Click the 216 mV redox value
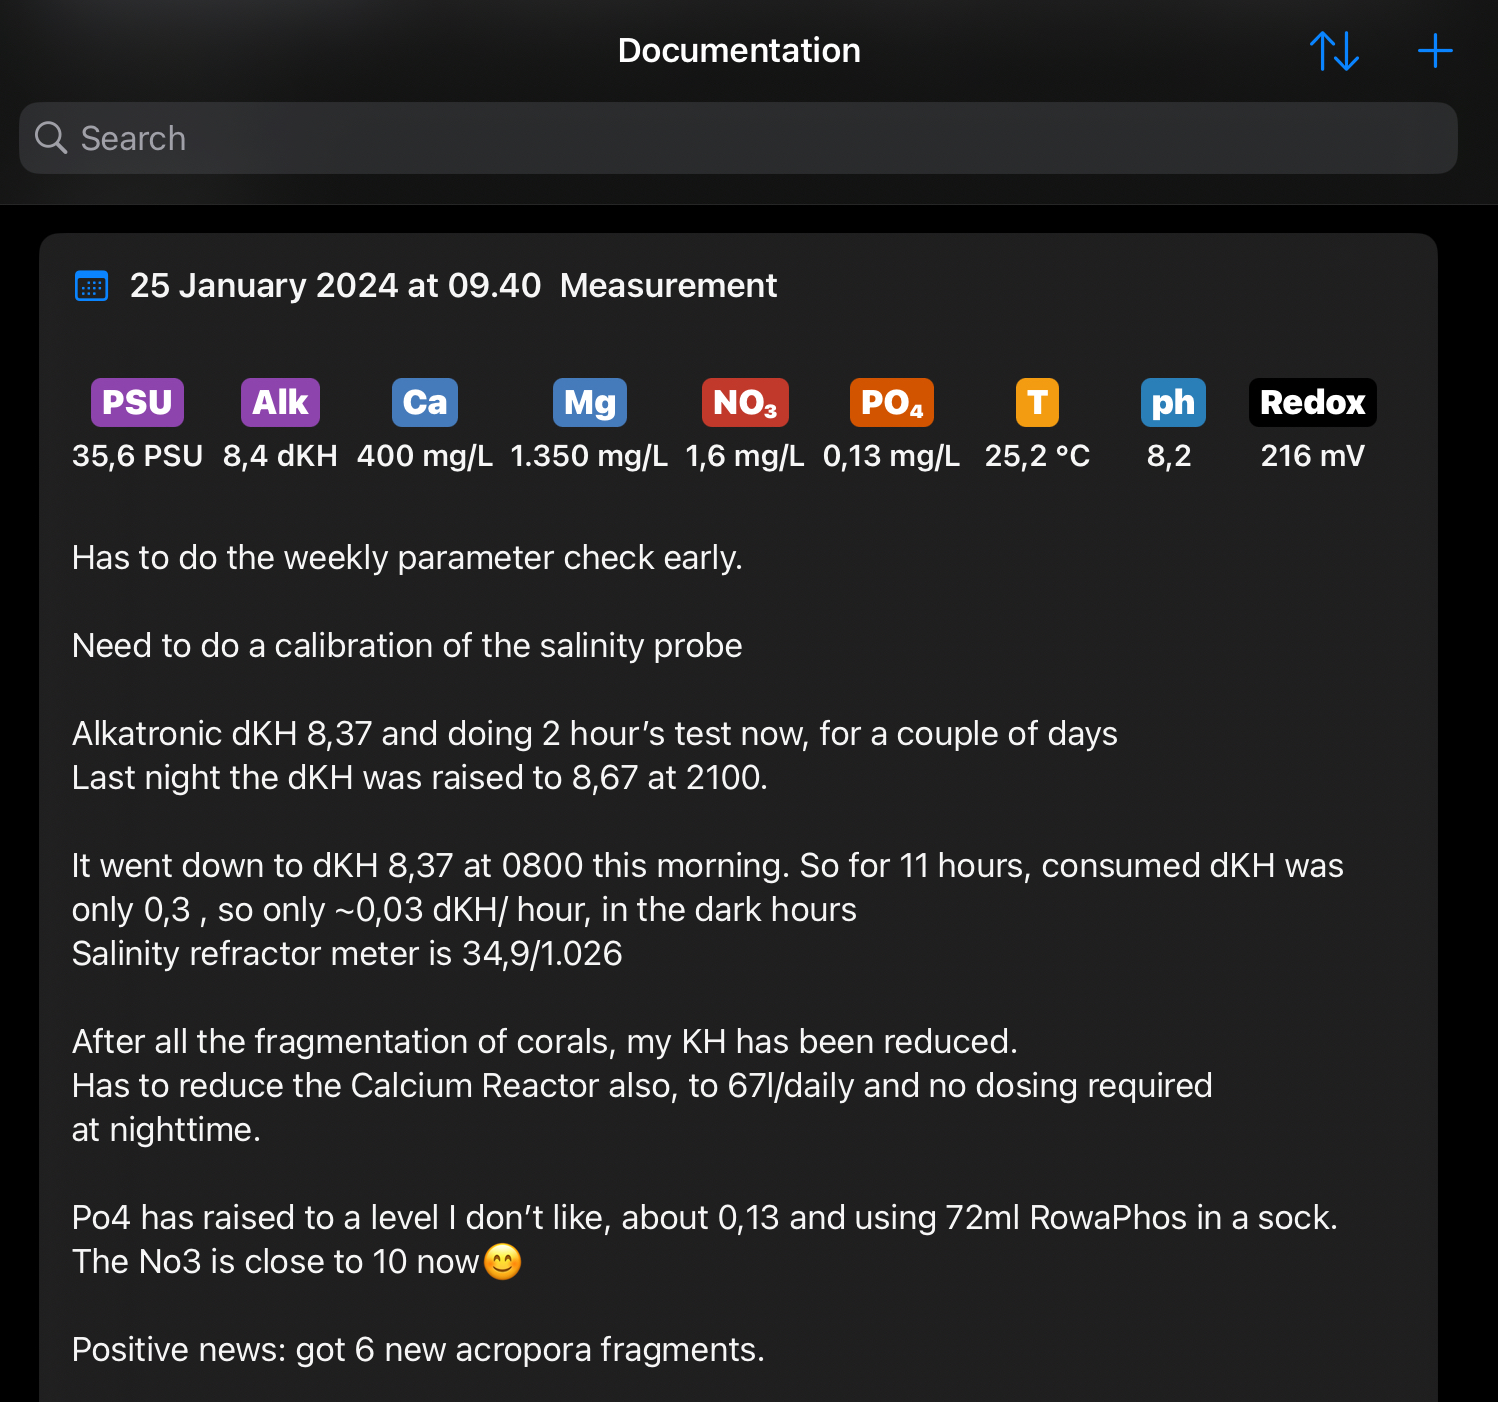Screen dimensions: 1498x1402 click(1312, 456)
